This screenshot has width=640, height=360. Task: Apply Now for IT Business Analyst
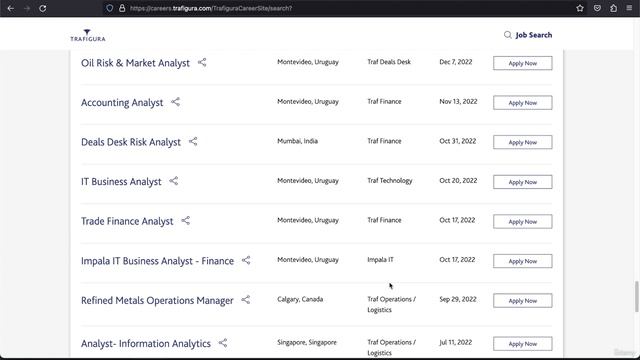coord(522,182)
